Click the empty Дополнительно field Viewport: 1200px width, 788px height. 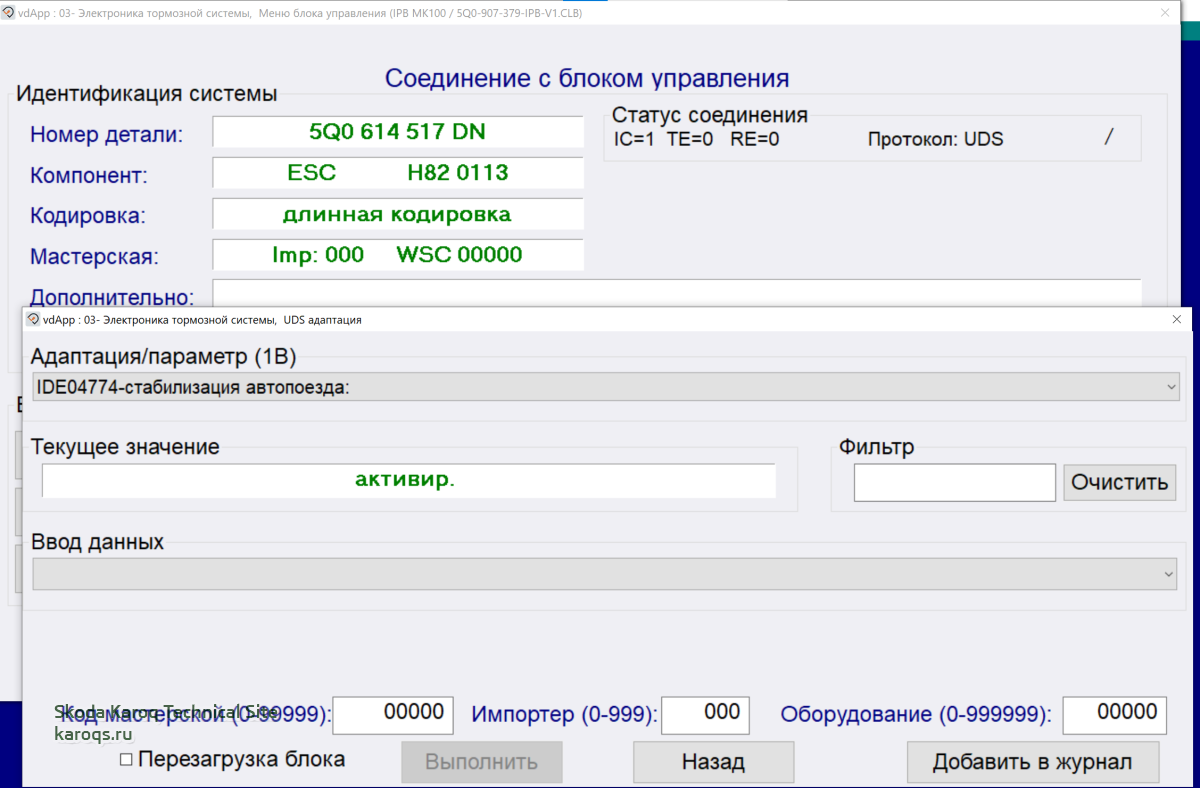(x=676, y=295)
